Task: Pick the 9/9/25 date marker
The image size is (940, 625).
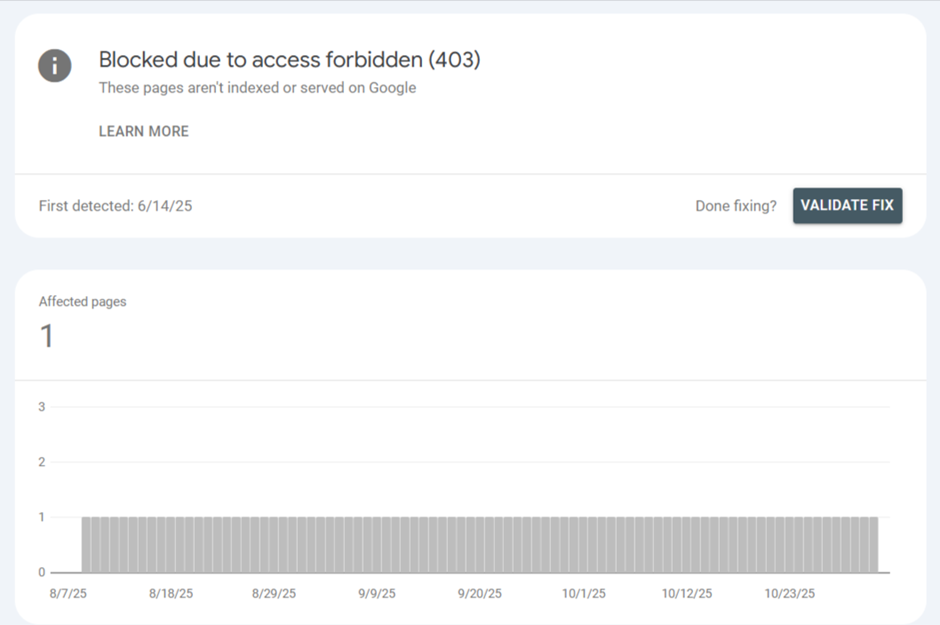Action: 377,593
